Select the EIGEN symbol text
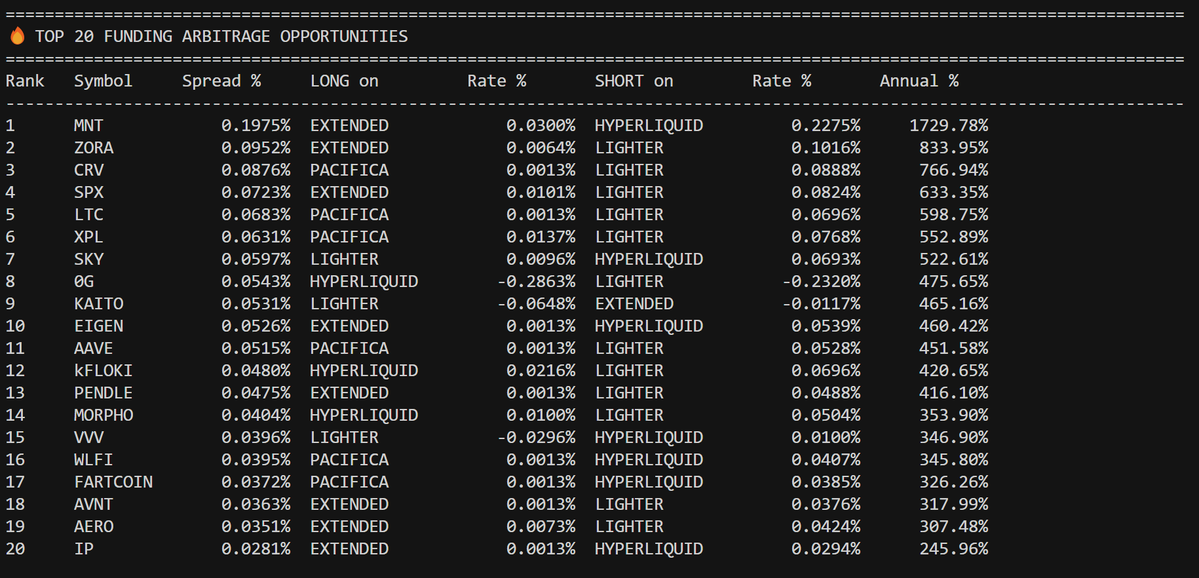1199x578 pixels. pyautogui.click(x=99, y=326)
